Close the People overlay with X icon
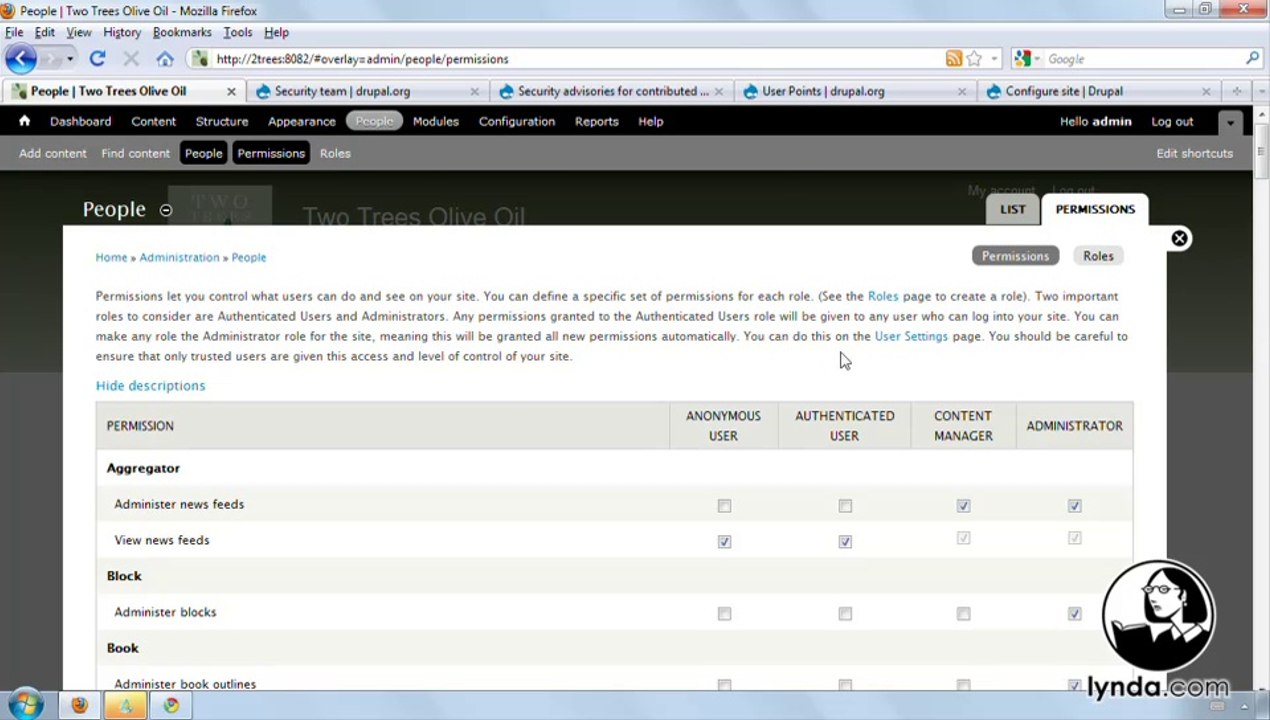 pyautogui.click(x=1180, y=238)
